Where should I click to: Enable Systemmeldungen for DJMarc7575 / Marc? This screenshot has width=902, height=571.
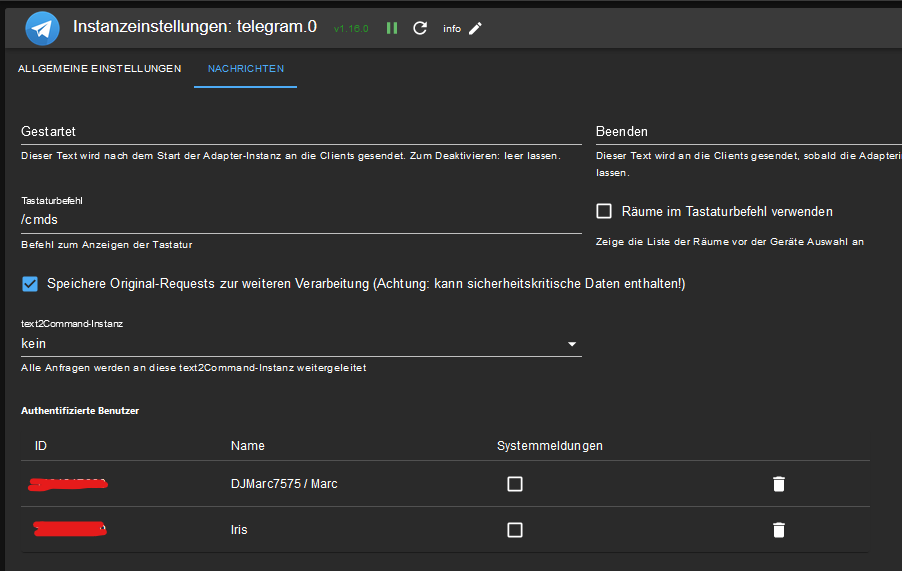coord(515,484)
